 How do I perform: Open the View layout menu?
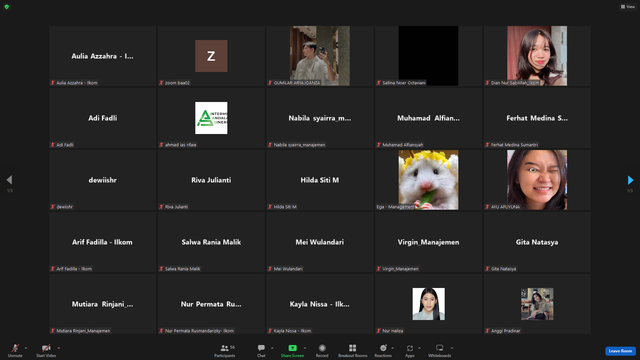tap(628, 7)
